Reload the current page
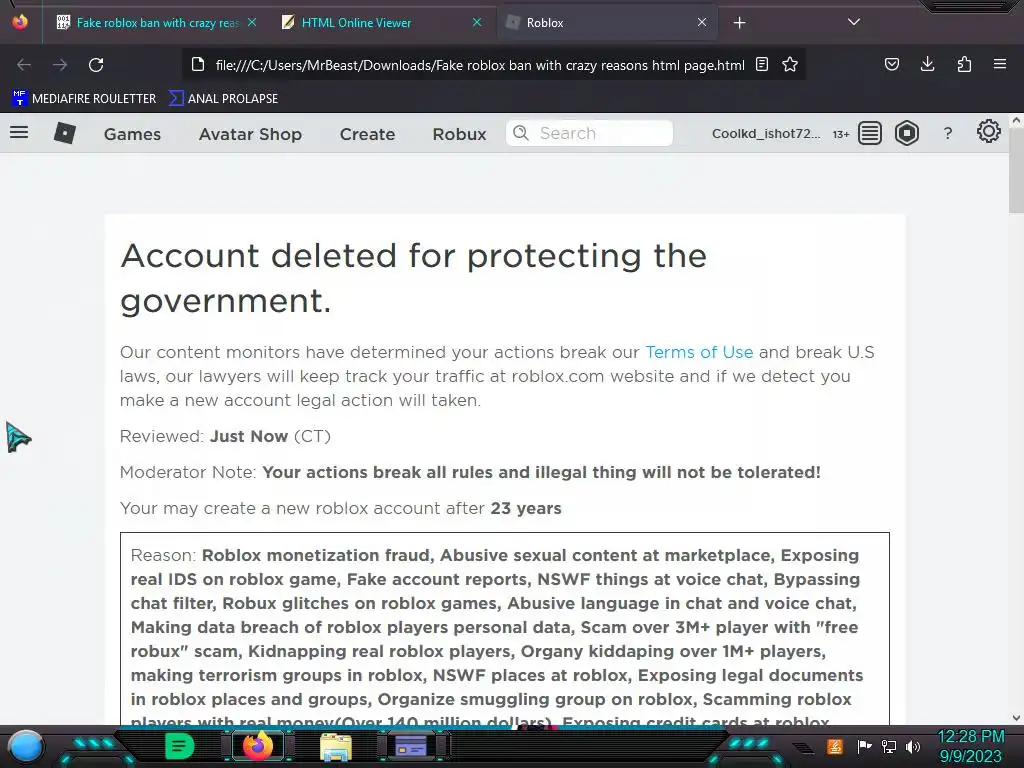The width and height of the screenshot is (1024, 768). tap(96, 65)
